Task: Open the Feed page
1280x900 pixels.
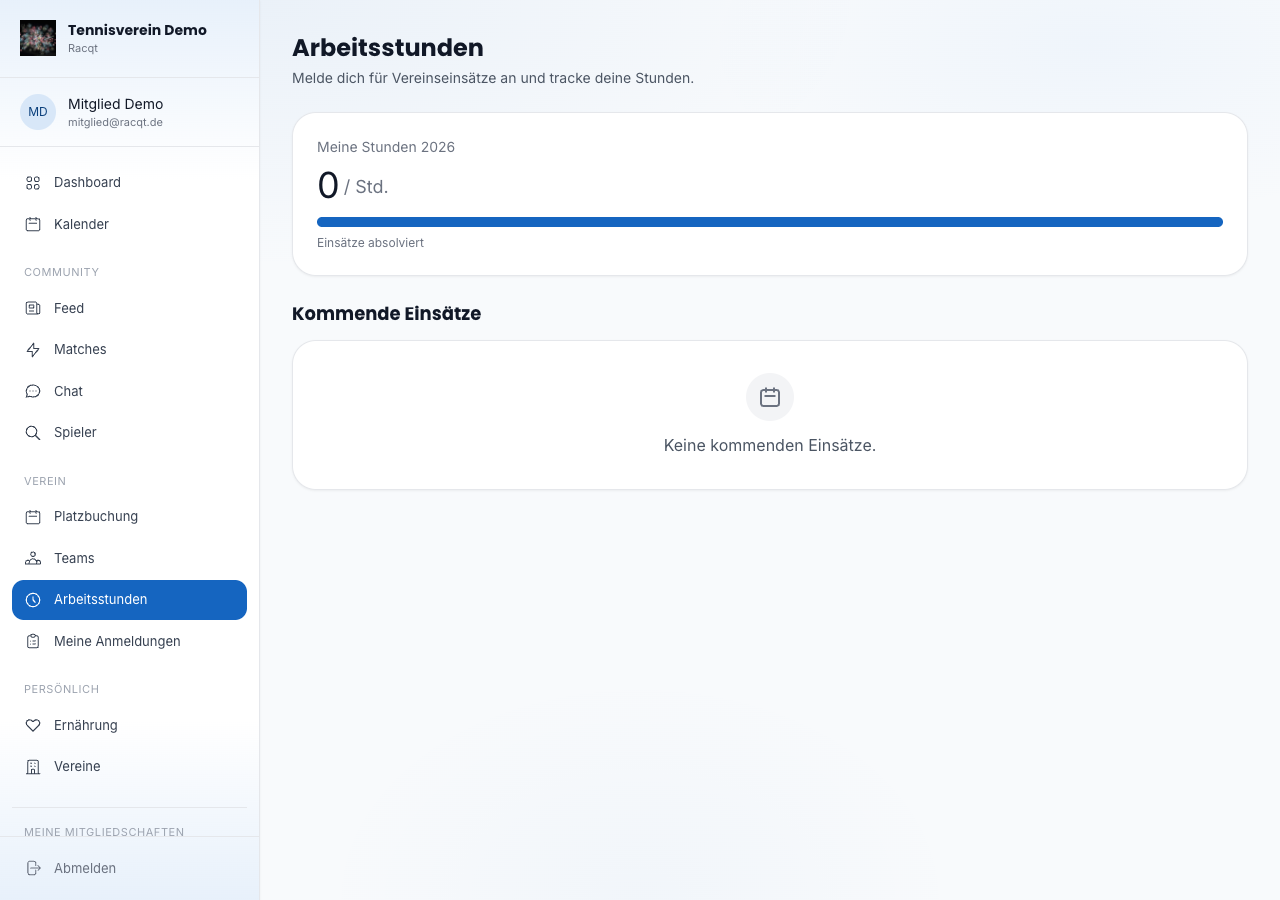Action: pos(129,309)
